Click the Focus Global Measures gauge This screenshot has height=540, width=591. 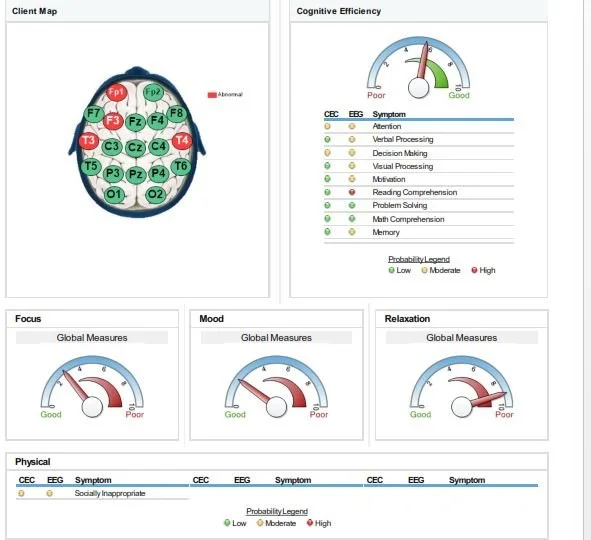point(92,386)
